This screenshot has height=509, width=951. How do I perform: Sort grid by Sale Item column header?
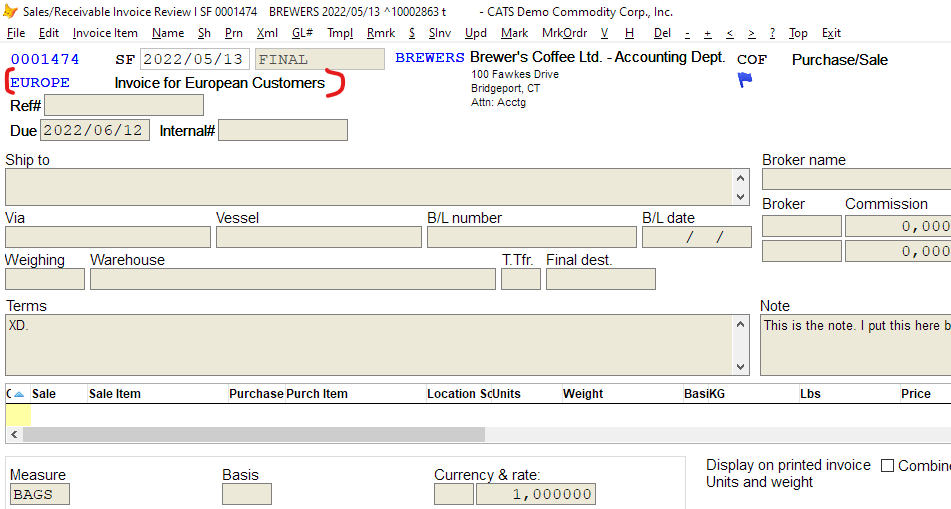point(115,394)
